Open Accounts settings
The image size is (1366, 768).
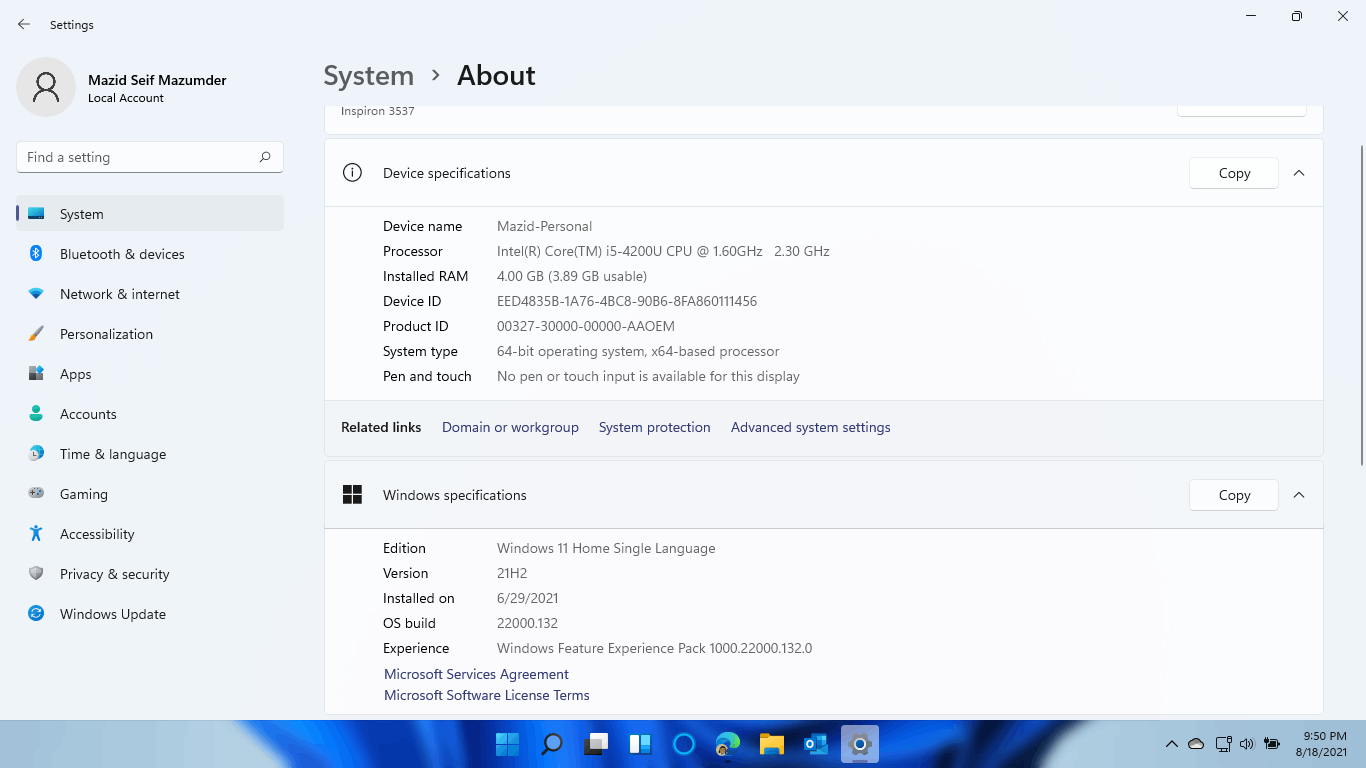[x=150, y=414]
